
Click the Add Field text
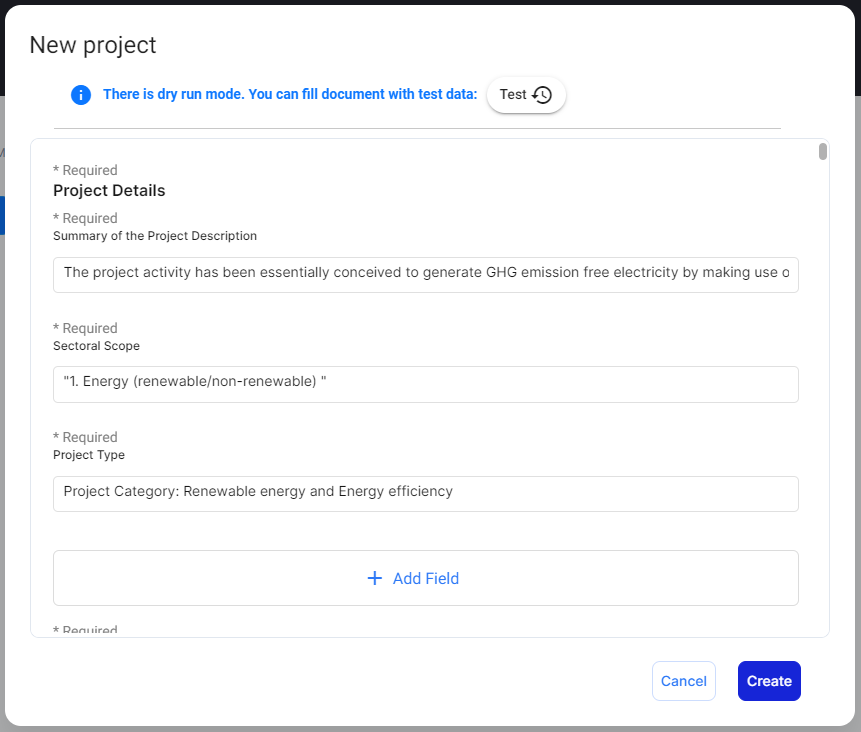click(x=426, y=578)
